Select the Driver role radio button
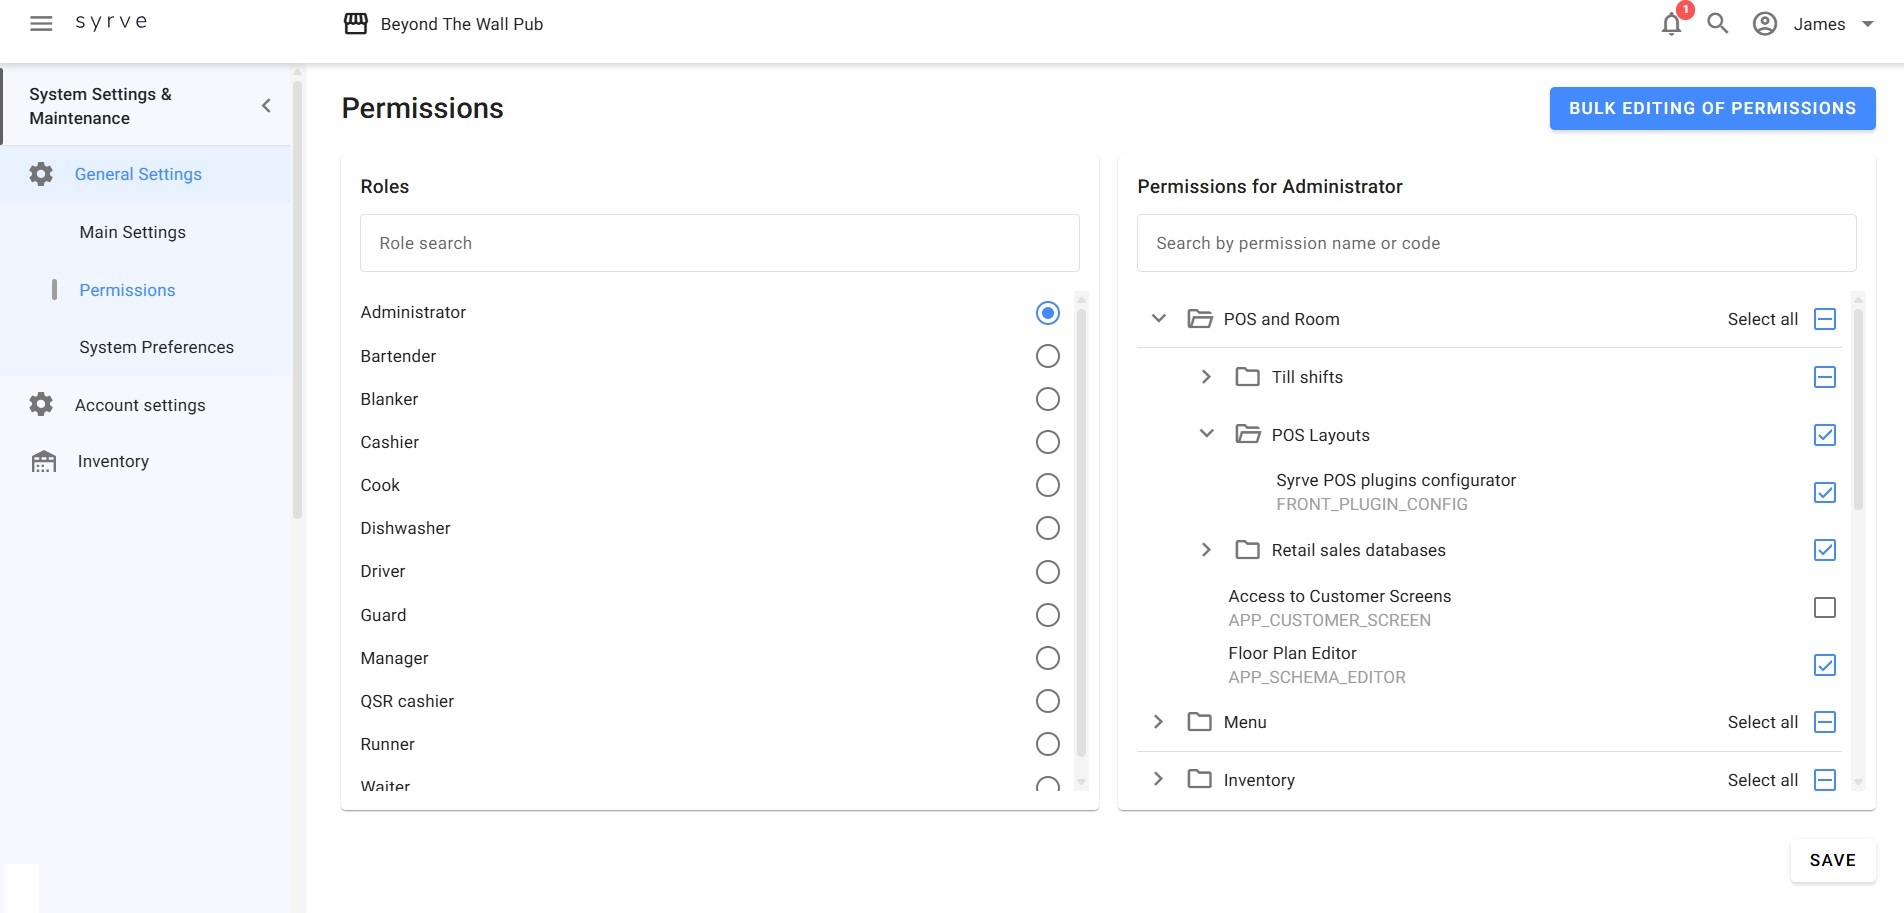The height and width of the screenshot is (913, 1904). click(x=1047, y=572)
